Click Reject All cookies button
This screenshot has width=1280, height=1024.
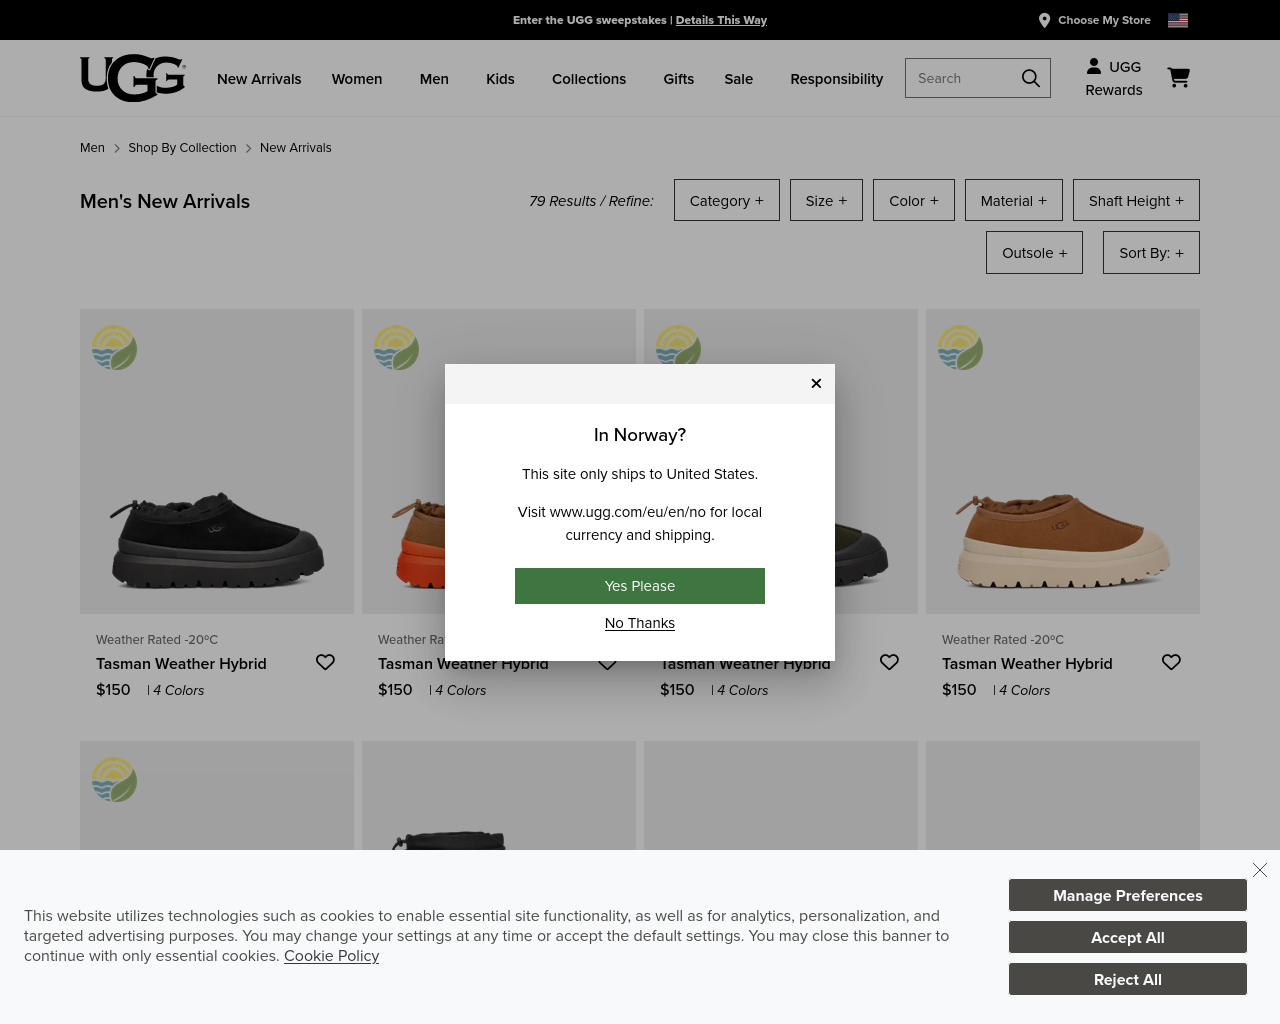coord(1128,979)
